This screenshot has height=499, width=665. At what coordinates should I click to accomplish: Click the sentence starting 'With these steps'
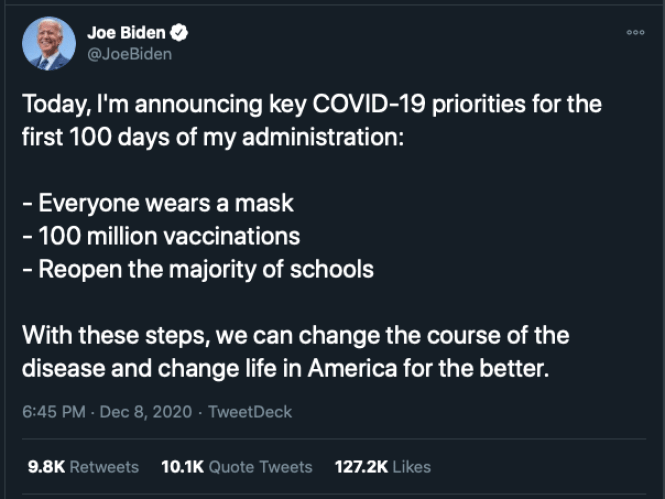[x=295, y=335]
